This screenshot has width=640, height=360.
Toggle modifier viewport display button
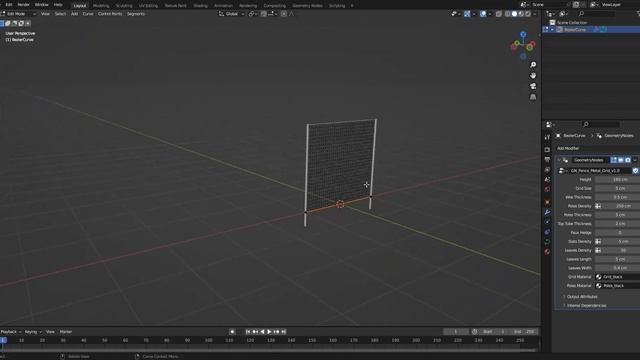pyautogui.click(x=620, y=160)
